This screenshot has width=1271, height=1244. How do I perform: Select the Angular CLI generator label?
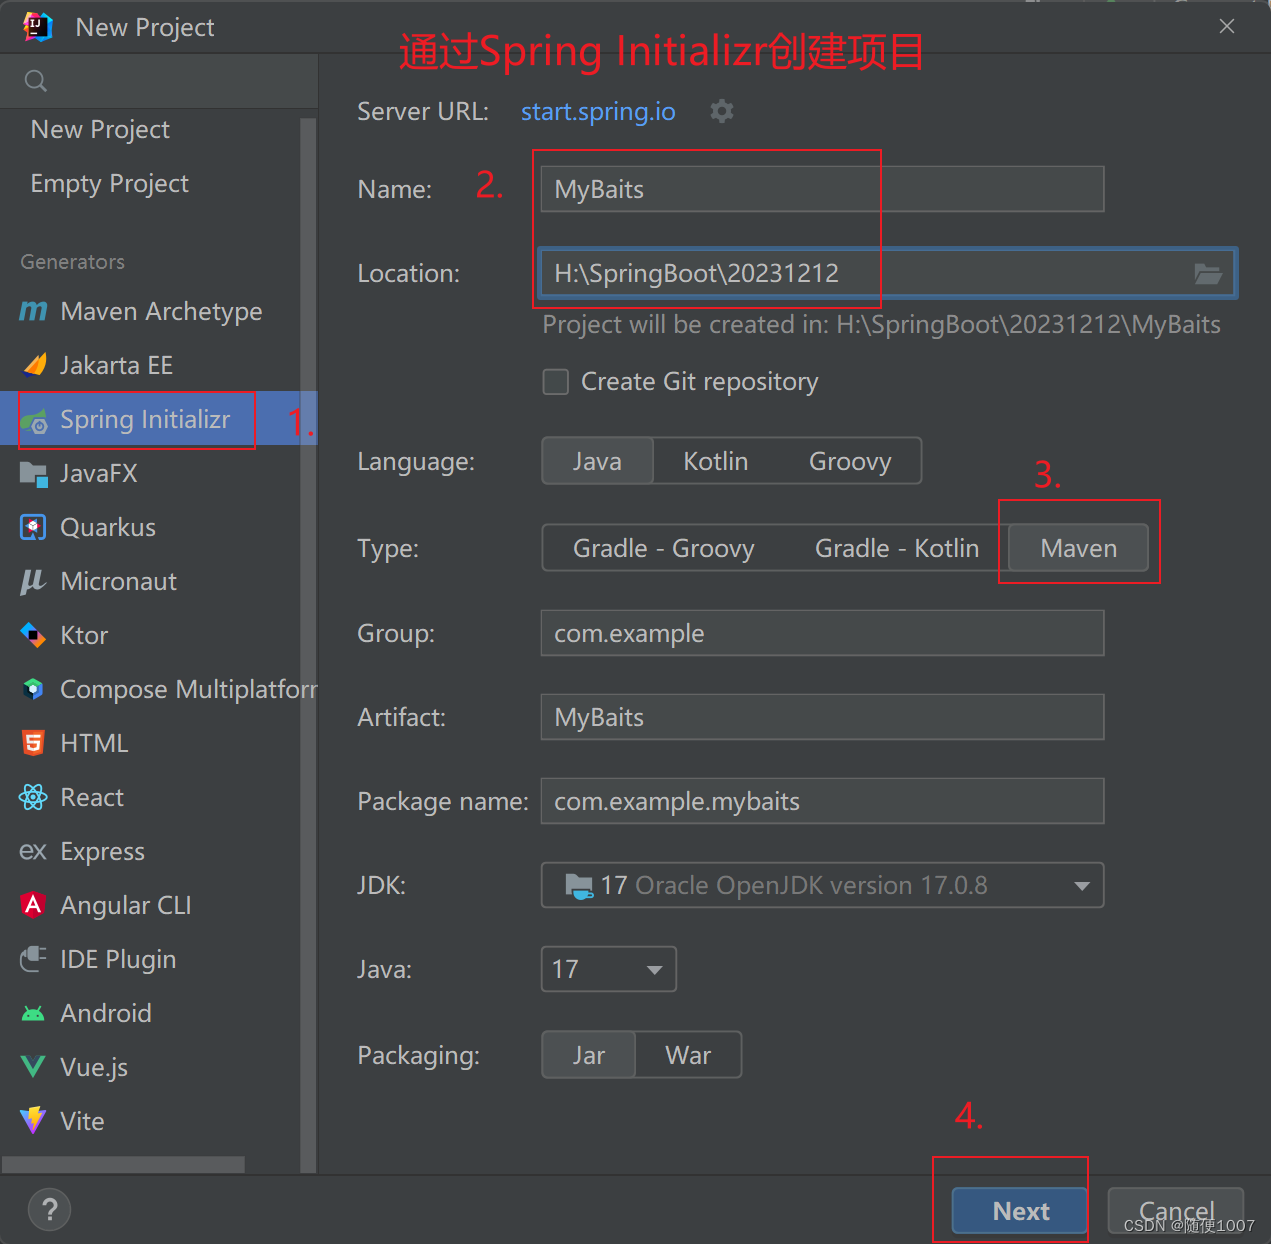[x=126, y=905]
